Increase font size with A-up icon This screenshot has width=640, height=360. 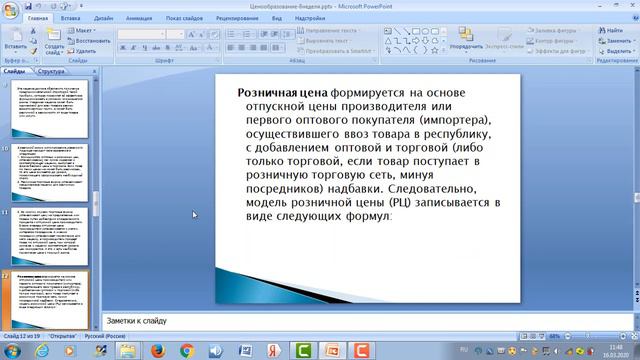click(191, 35)
